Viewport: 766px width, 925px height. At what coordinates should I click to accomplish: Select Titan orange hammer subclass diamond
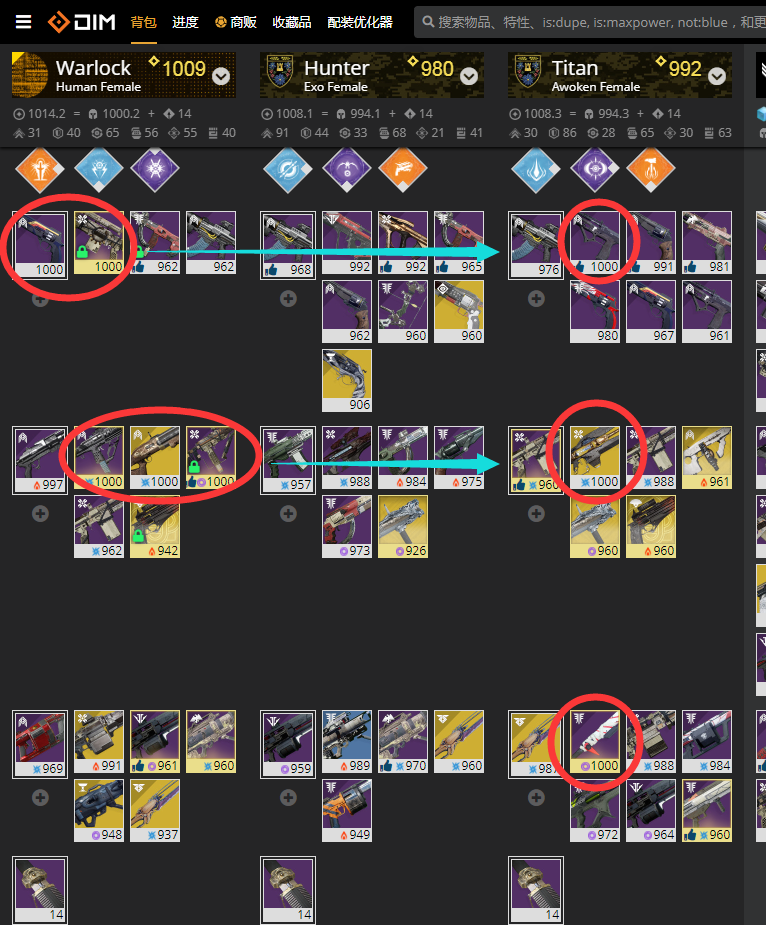(650, 169)
